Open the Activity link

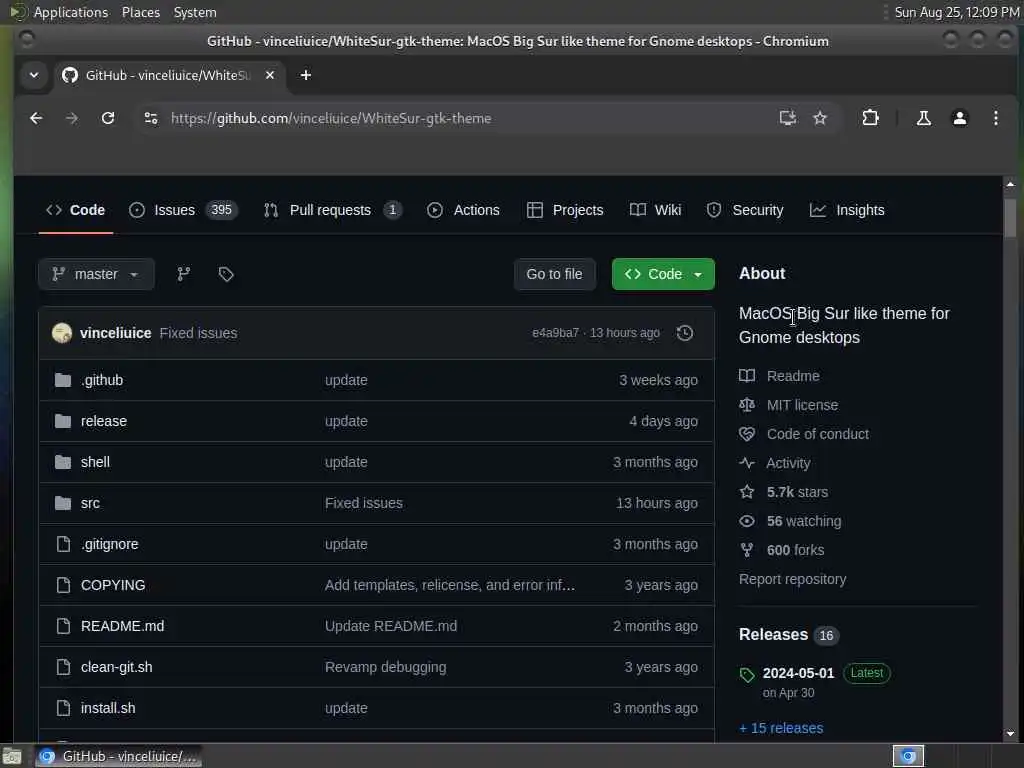click(788, 463)
